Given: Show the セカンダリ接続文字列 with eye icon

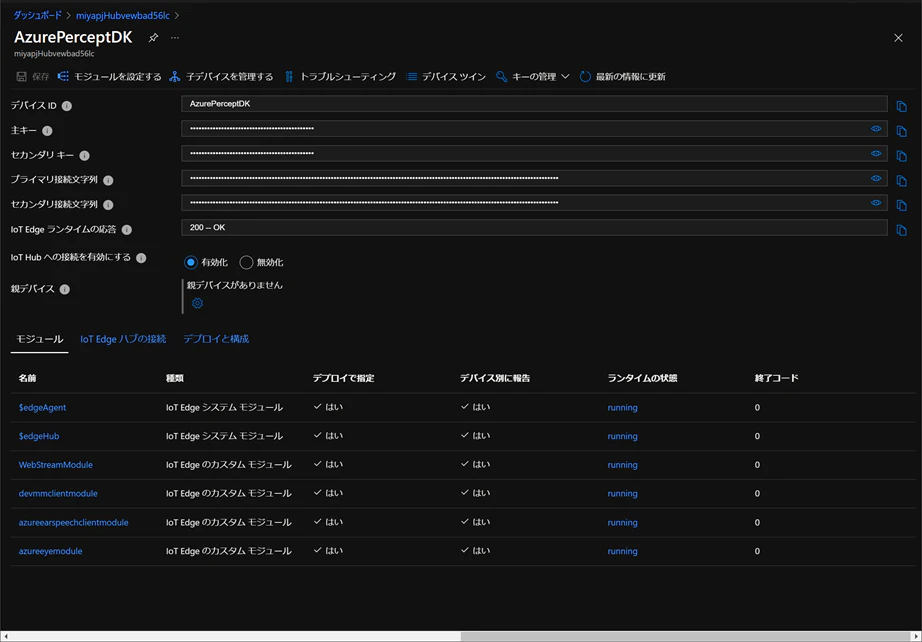Looking at the screenshot, I should 876,203.
